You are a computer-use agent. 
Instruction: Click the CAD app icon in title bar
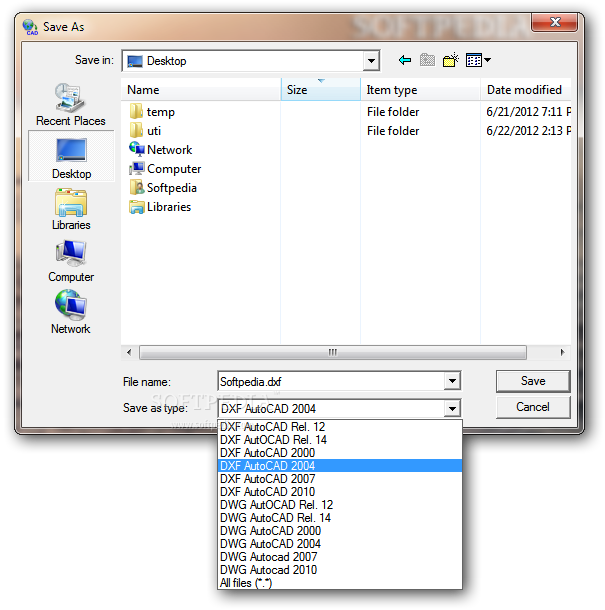point(30,27)
